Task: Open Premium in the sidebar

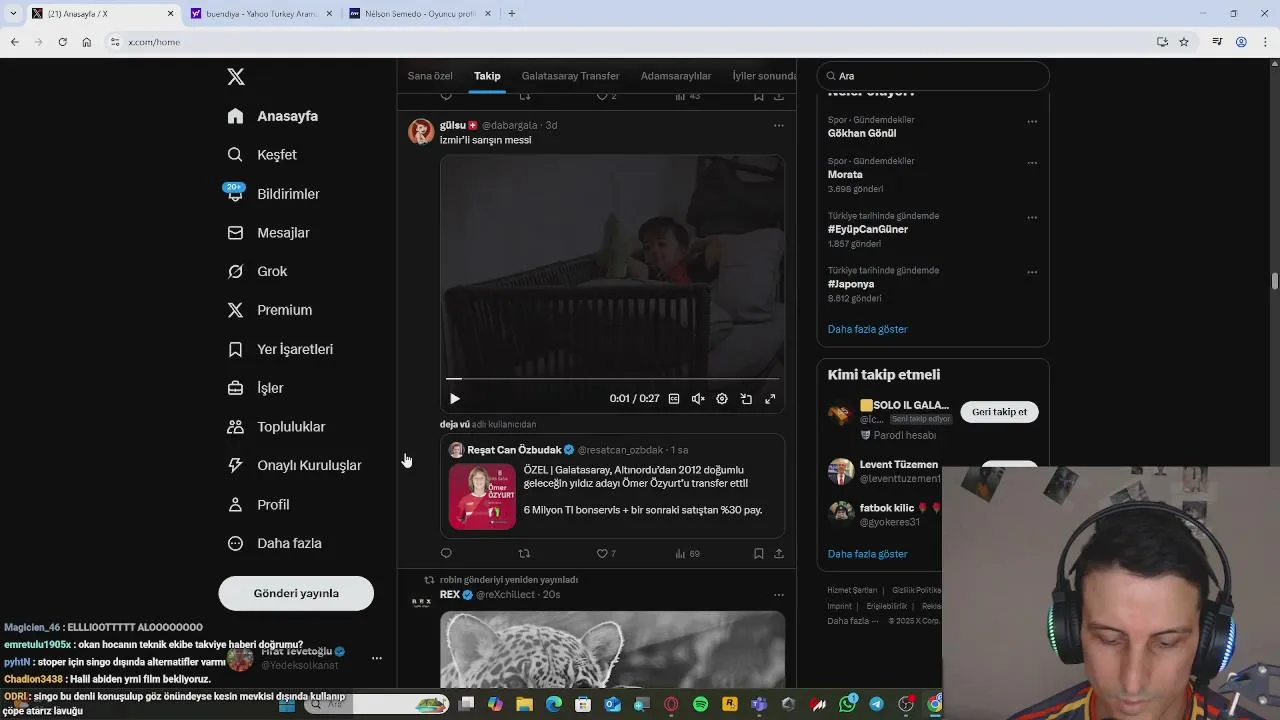Action: [270, 310]
